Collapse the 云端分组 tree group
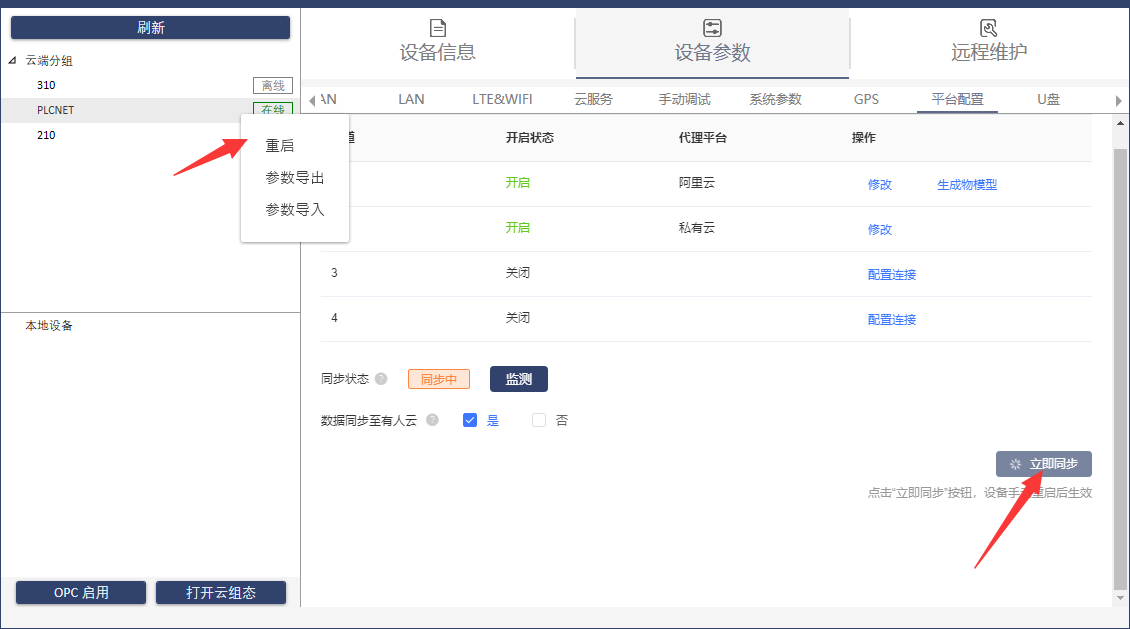 click(x=12, y=61)
